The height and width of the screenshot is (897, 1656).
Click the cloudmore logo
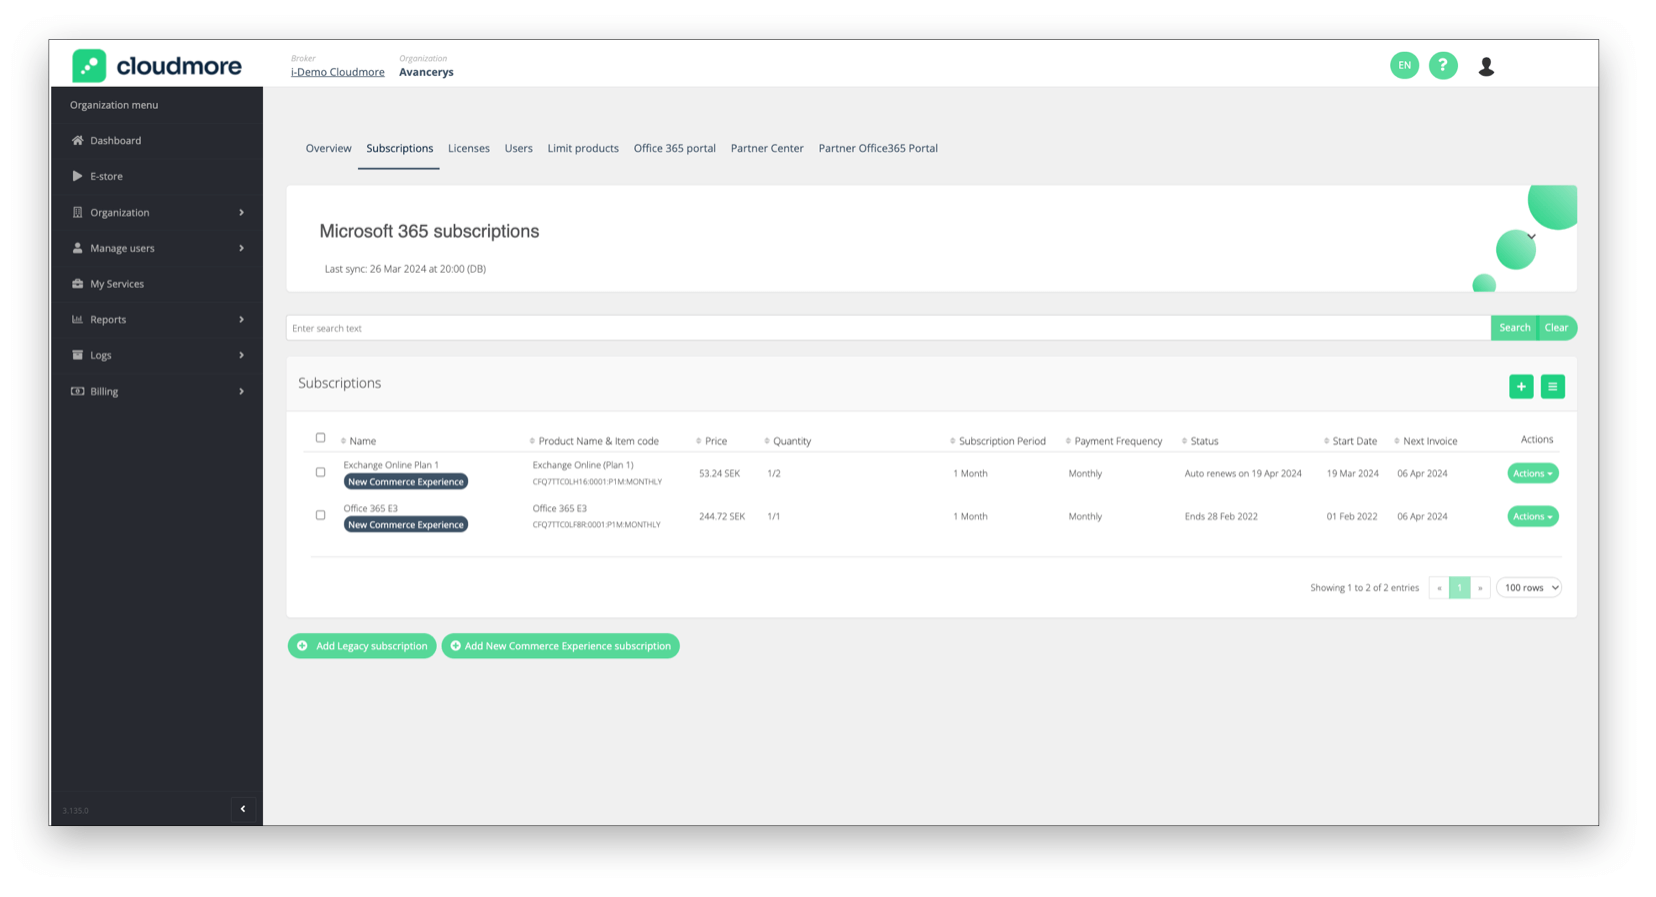[157, 66]
